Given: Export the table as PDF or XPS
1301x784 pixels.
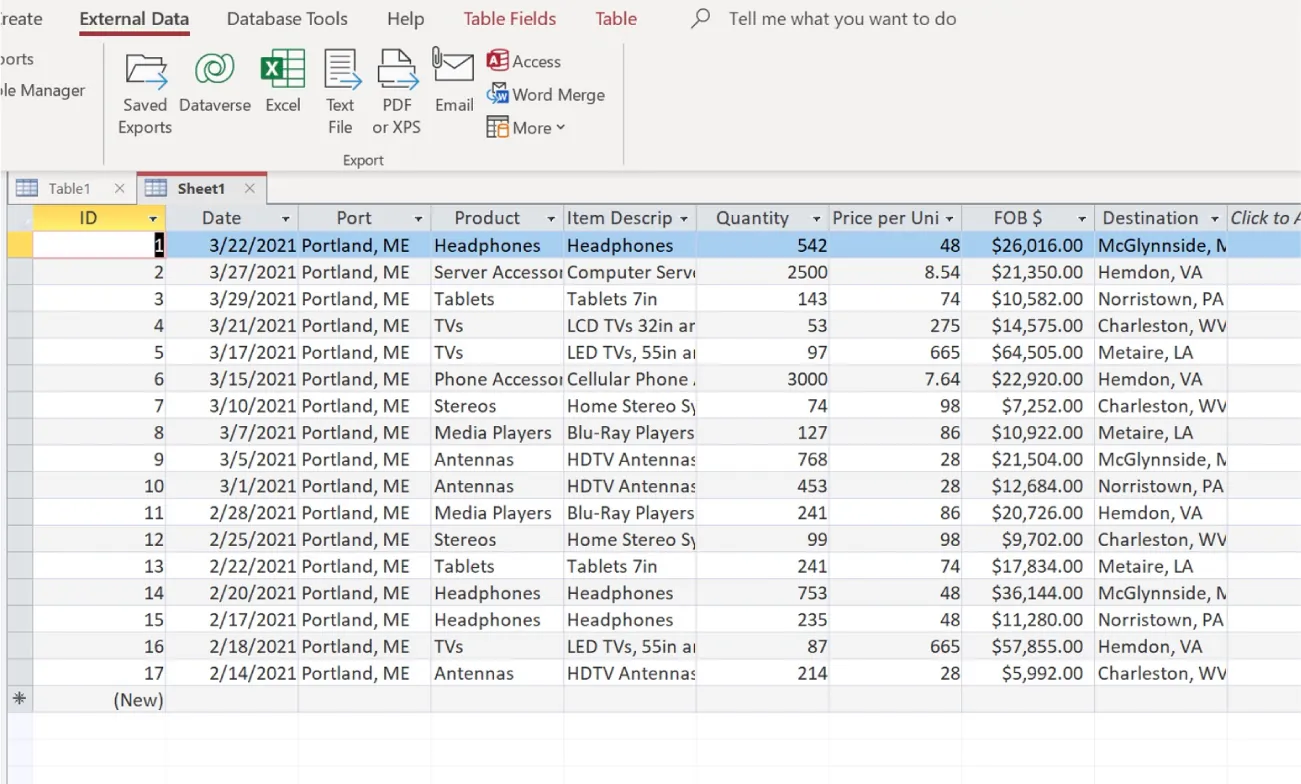Looking at the screenshot, I should (x=396, y=90).
